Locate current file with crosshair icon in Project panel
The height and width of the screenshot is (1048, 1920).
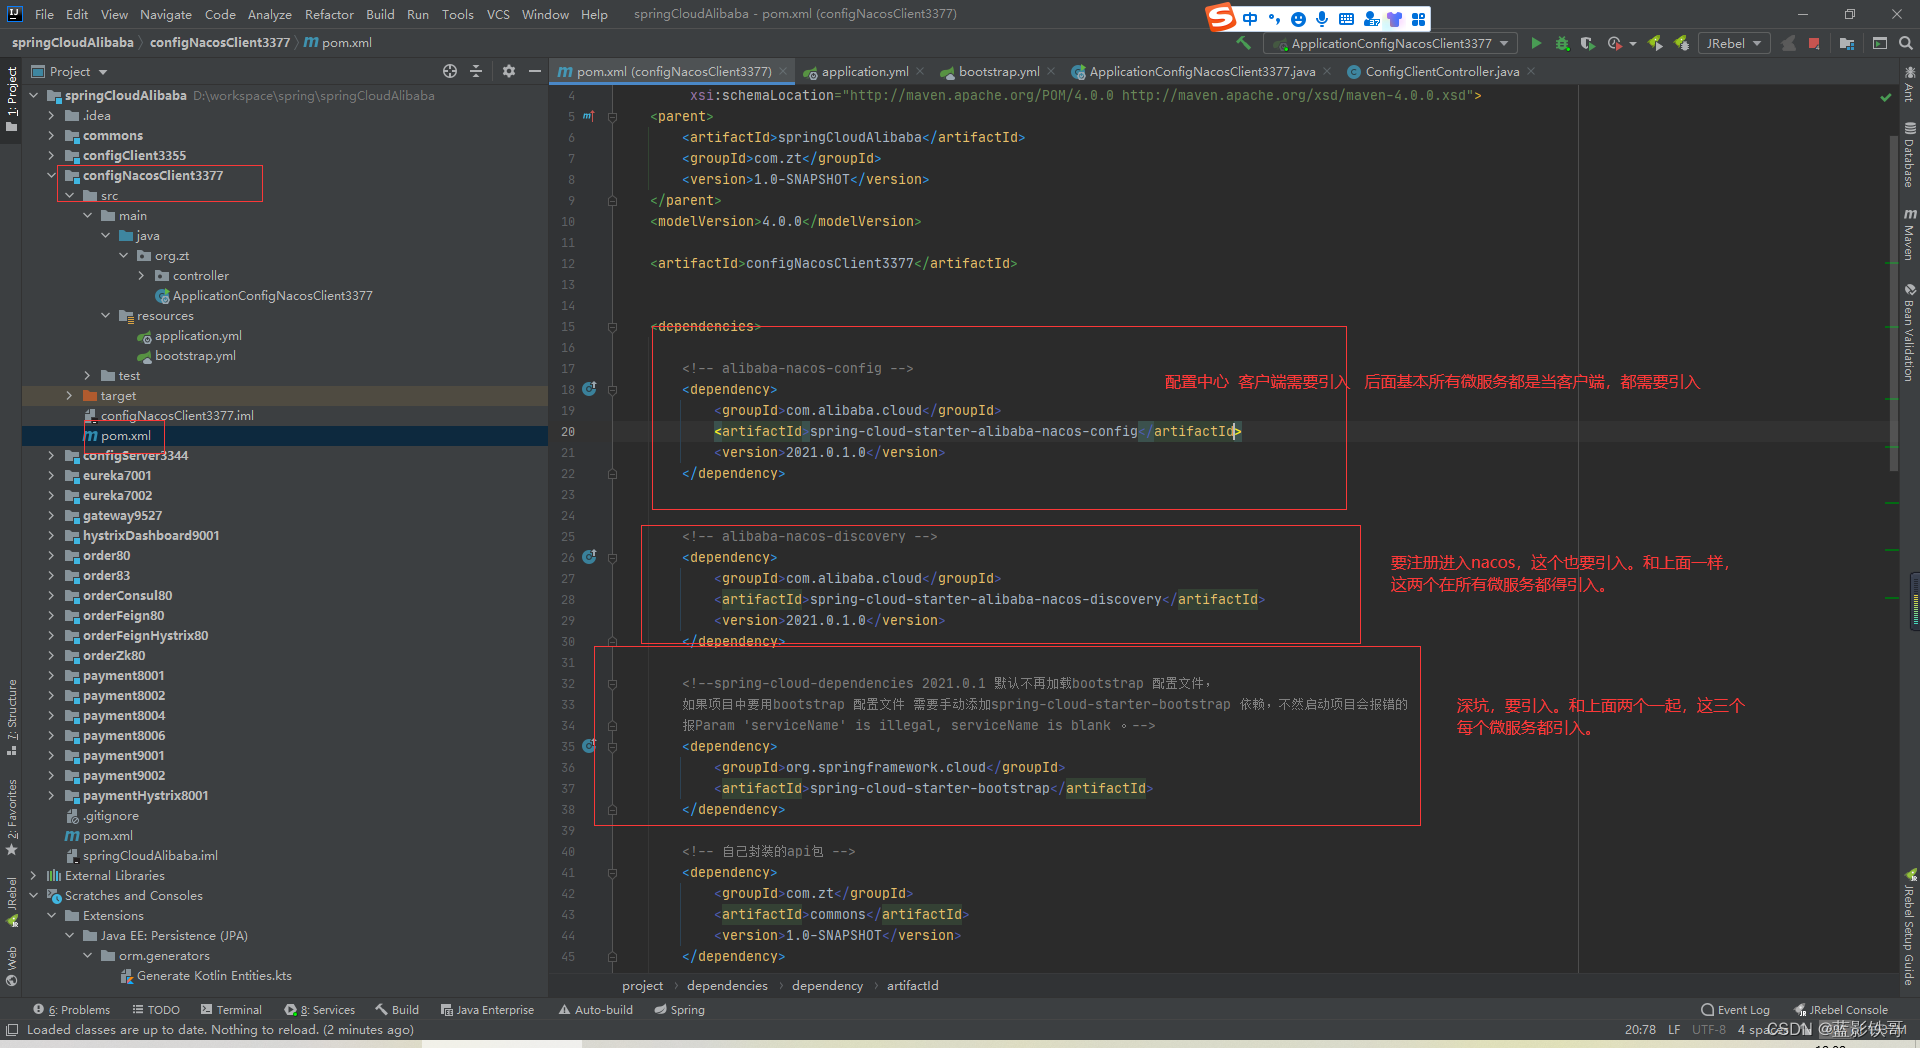(x=450, y=71)
